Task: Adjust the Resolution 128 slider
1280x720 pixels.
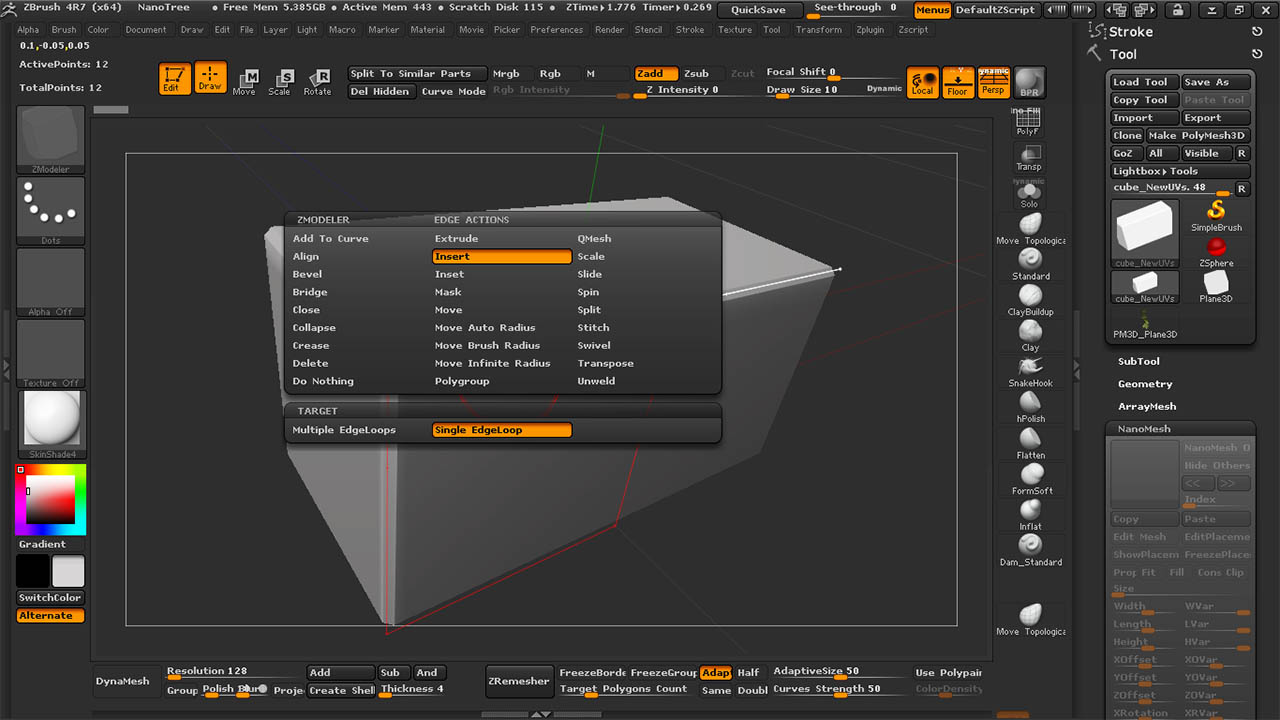Action: tap(234, 672)
